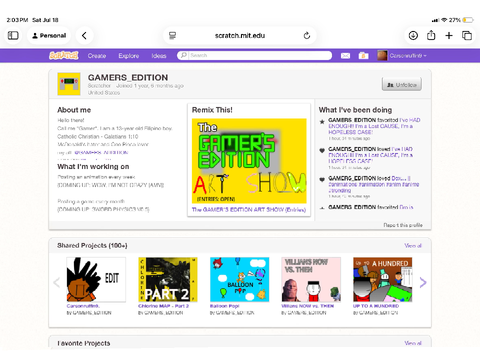Tap the Share icon in Safari toolbar
The image size is (480, 360).
coord(431,35)
